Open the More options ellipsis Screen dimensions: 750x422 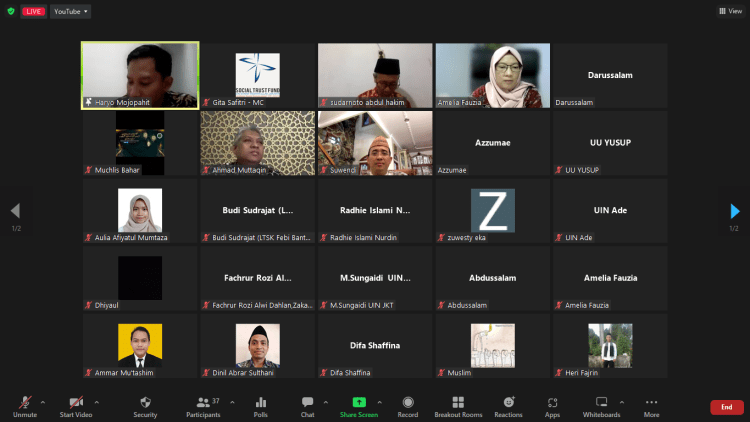tap(651, 407)
